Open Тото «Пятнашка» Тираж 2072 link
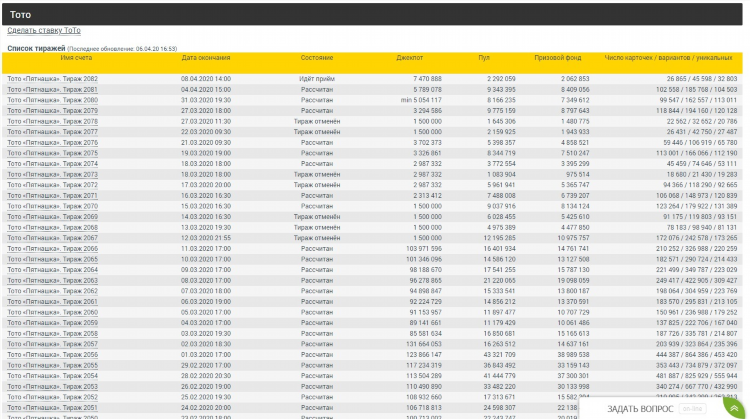 coord(53,185)
